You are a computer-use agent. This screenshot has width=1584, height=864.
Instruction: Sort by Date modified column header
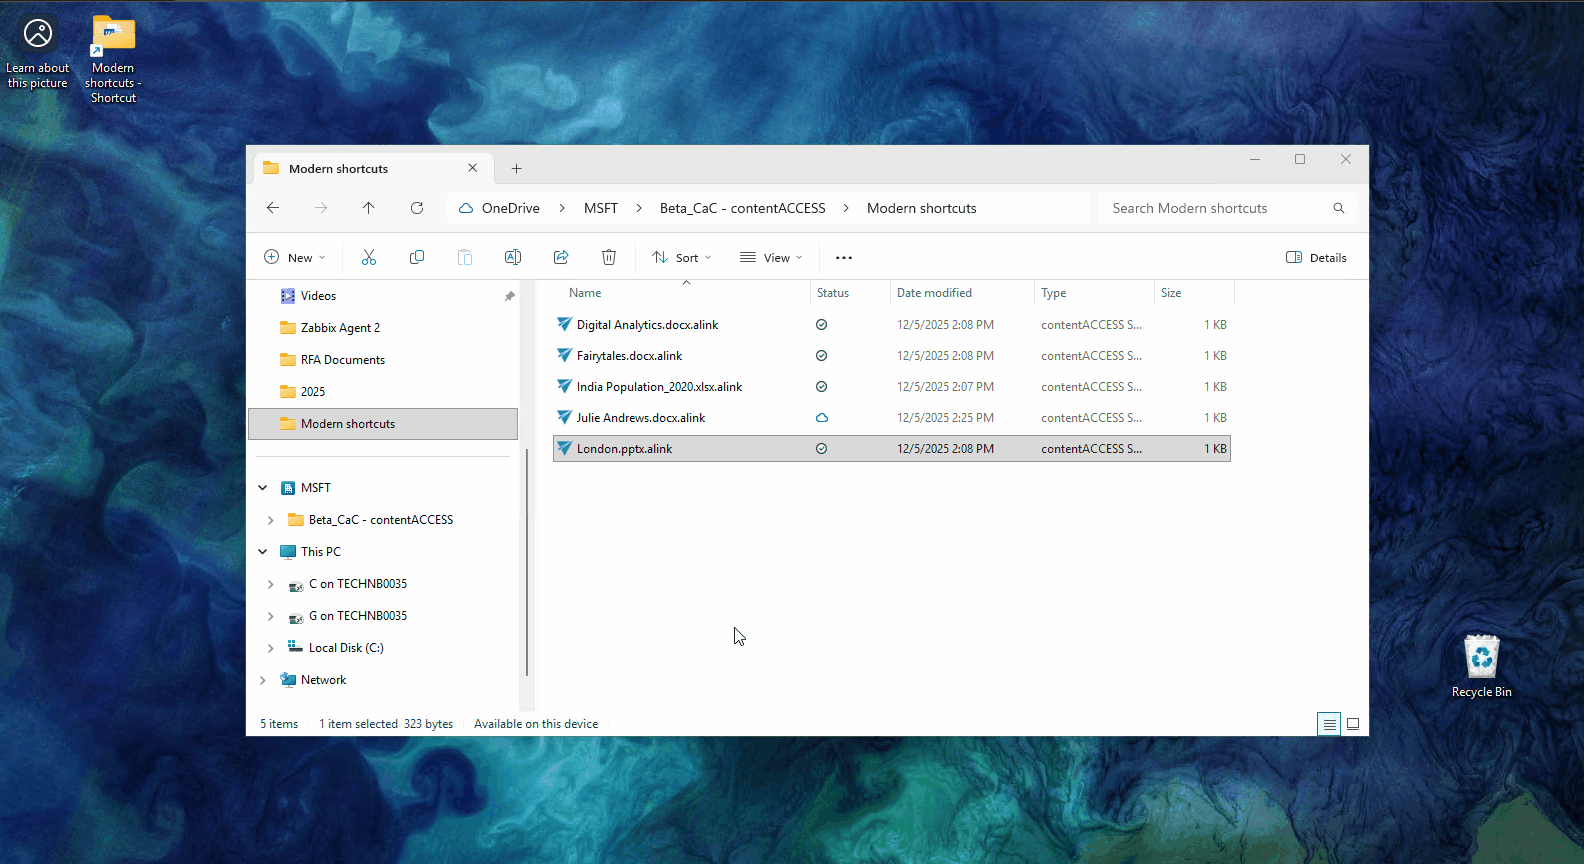point(934,293)
